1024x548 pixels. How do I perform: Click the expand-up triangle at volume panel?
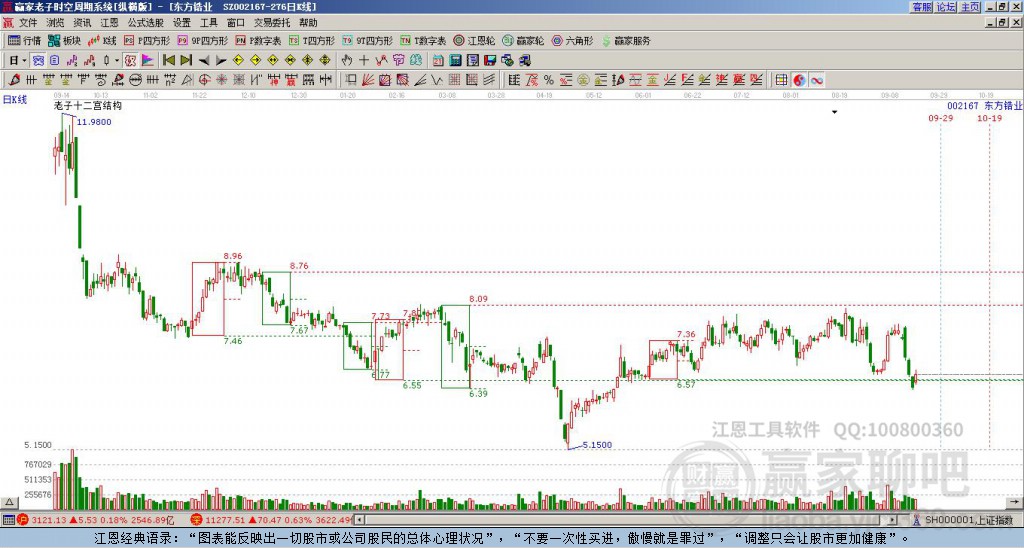tap(8, 502)
